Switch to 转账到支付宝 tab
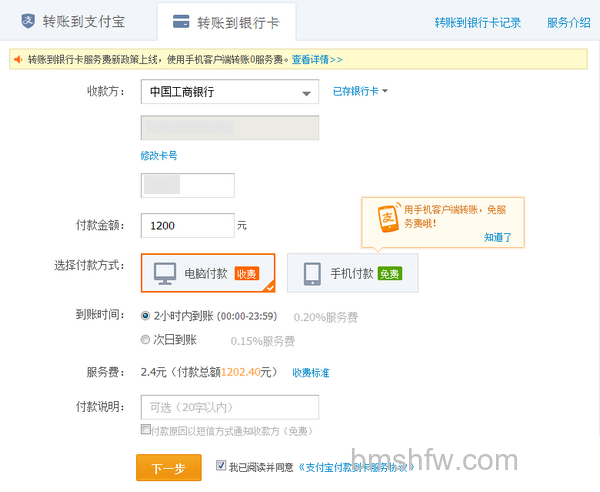 coord(73,21)
